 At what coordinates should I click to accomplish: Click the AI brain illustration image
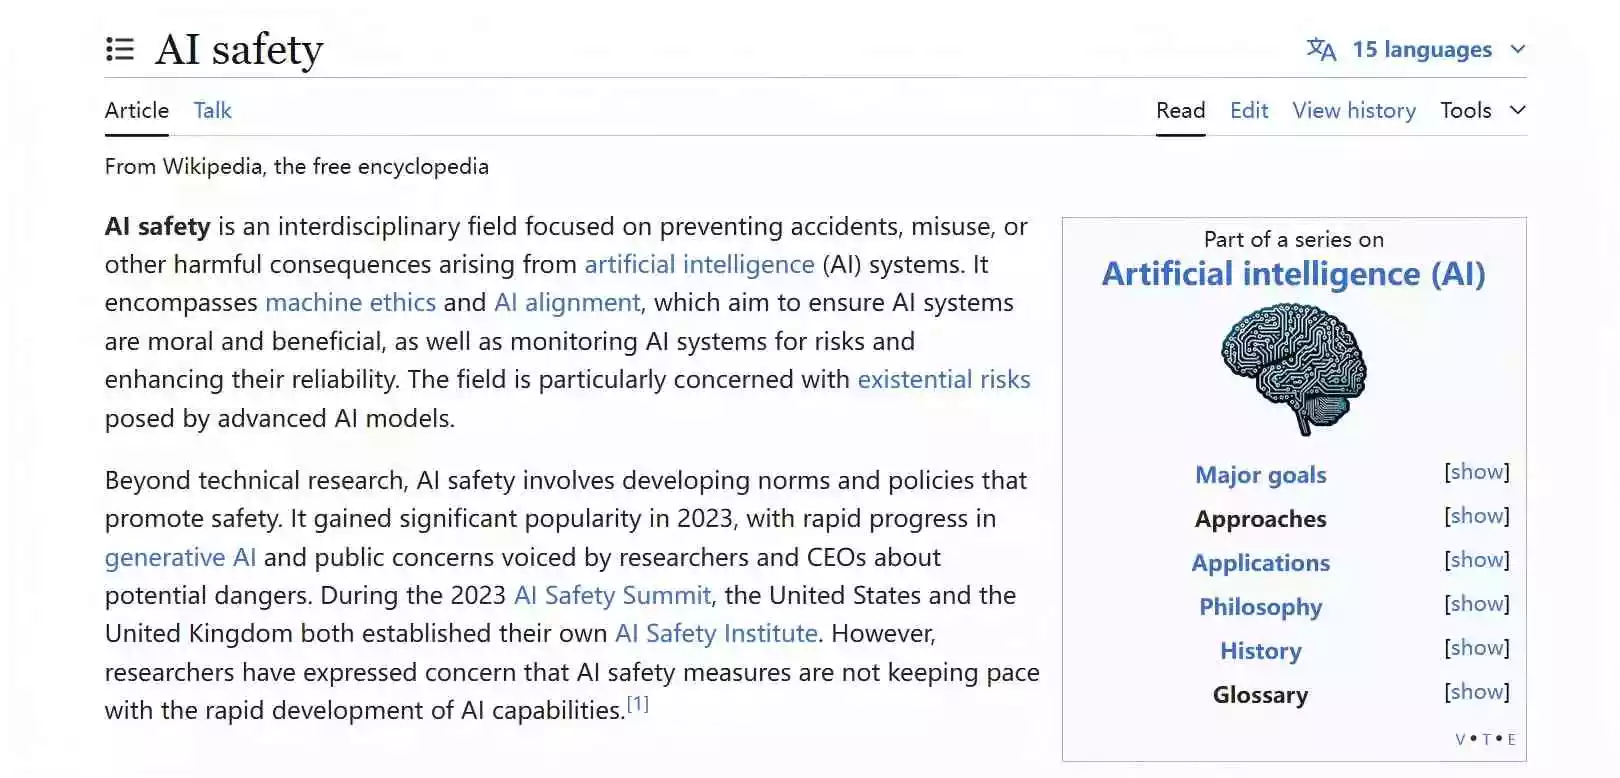(1294, 369)
